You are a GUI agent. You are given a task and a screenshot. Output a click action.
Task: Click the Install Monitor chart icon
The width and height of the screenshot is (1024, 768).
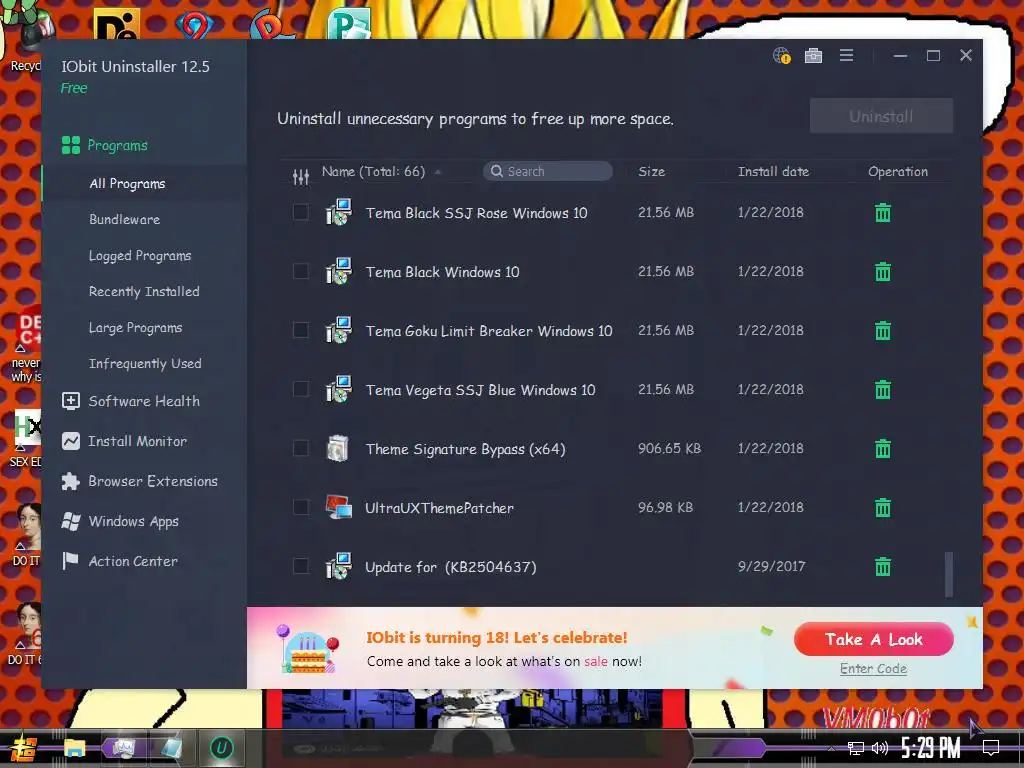coord(71,441)
